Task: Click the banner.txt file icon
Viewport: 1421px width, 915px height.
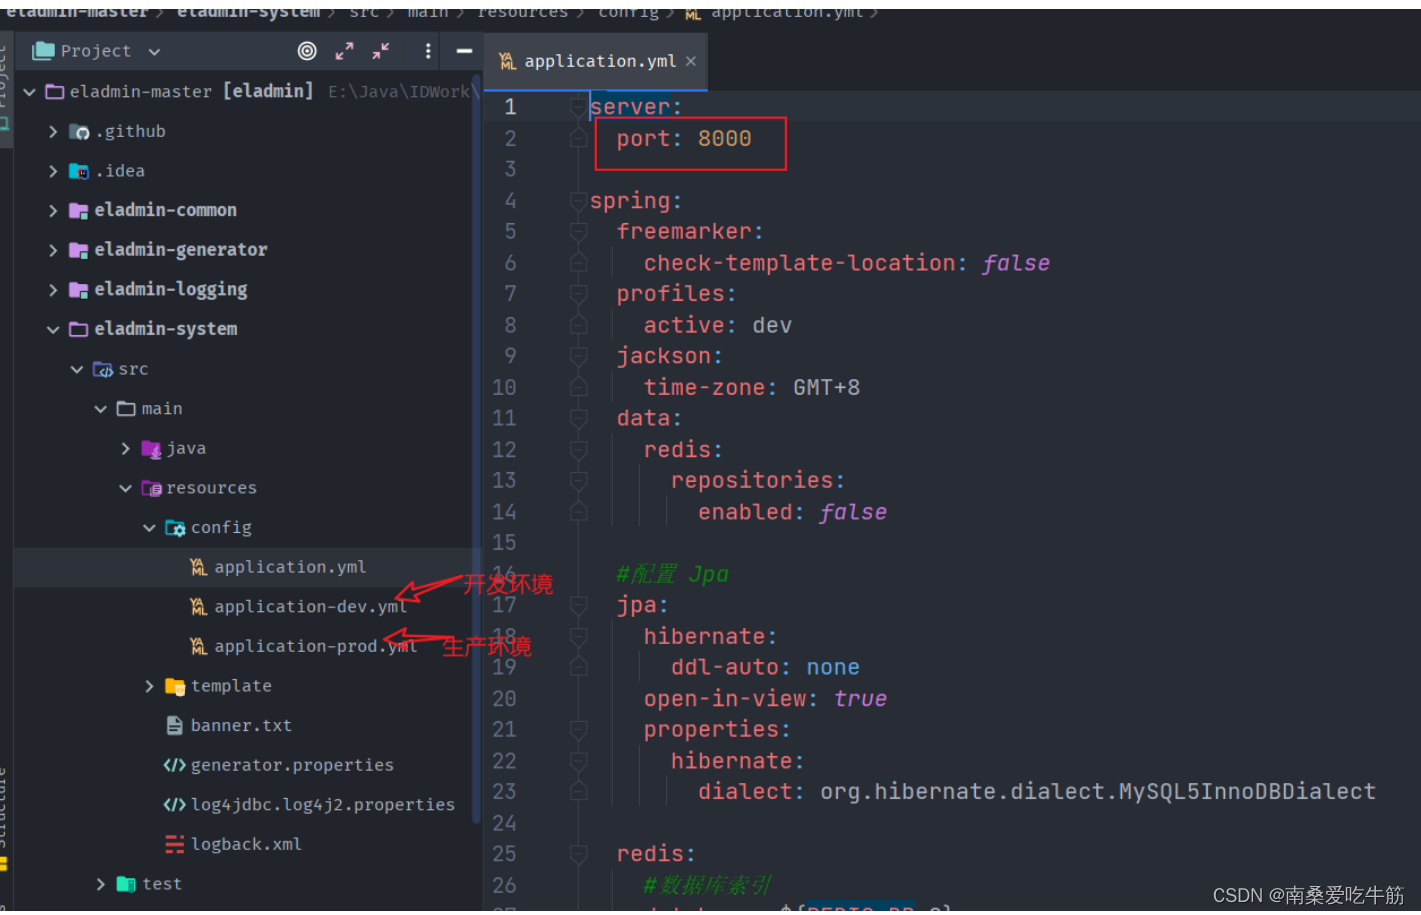Action: [175, 726]
